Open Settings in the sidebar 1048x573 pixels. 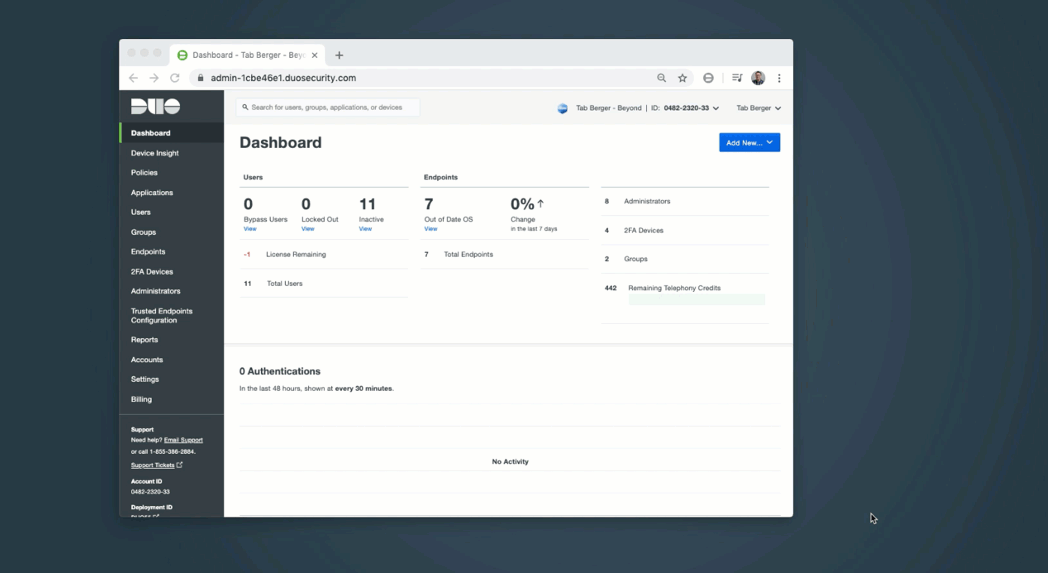144,379
